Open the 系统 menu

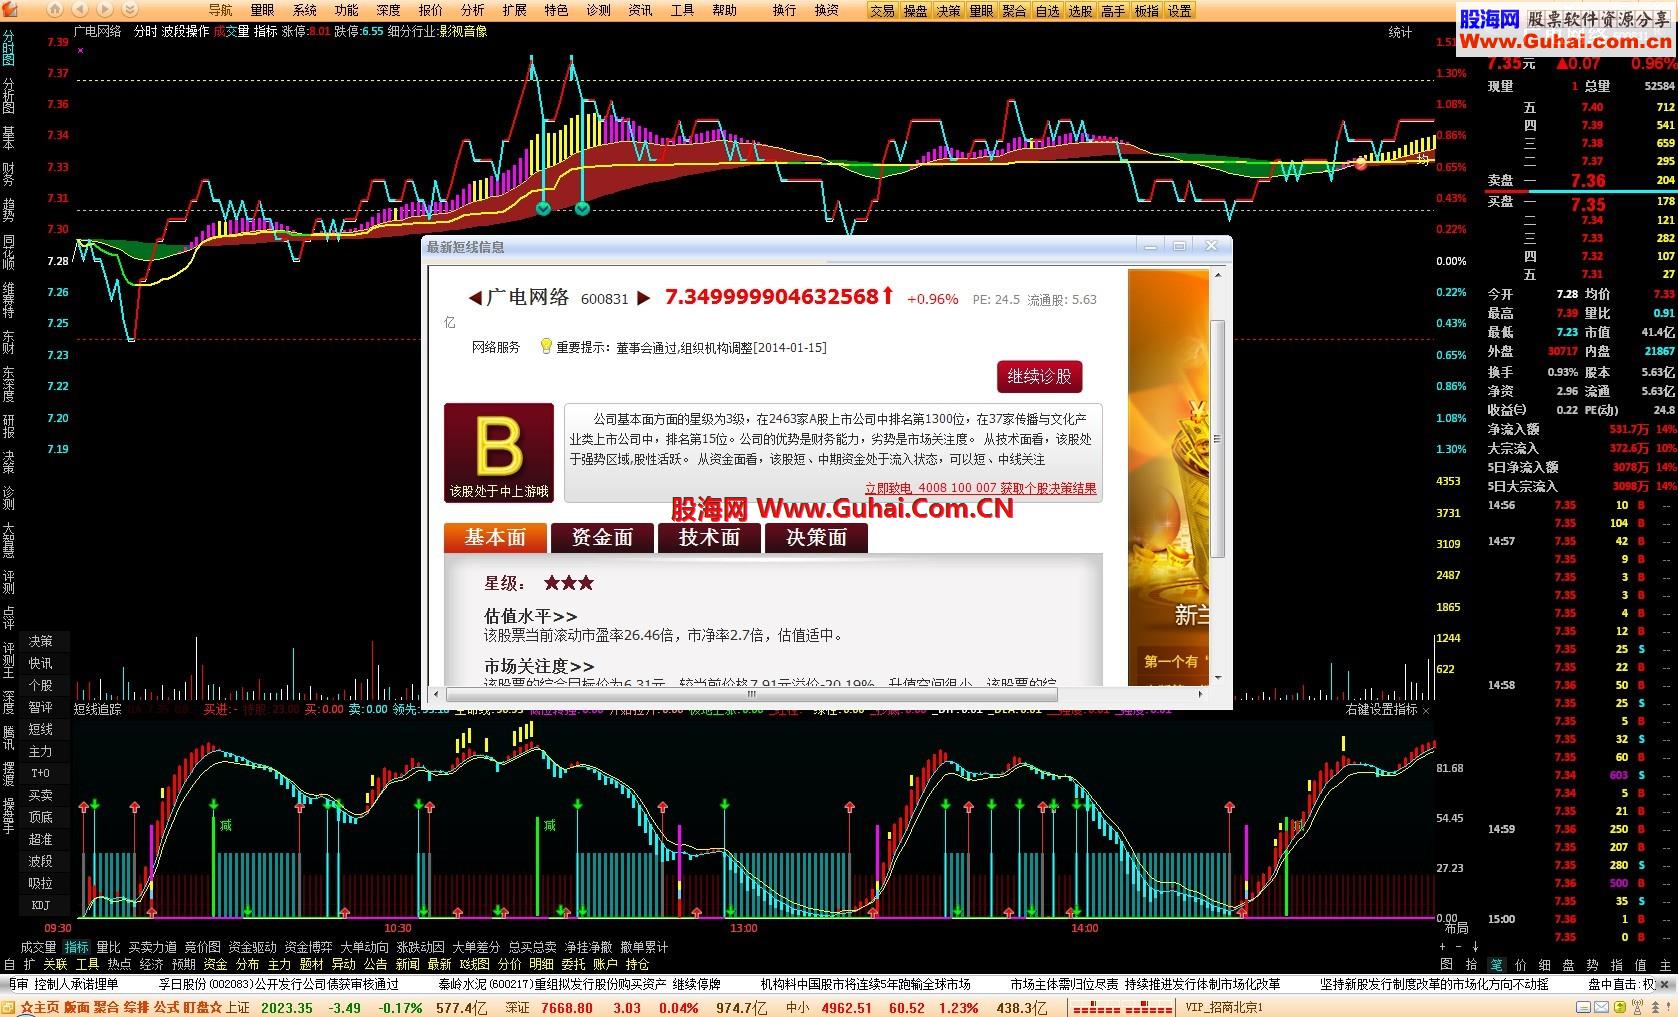[x=304, y=10]
